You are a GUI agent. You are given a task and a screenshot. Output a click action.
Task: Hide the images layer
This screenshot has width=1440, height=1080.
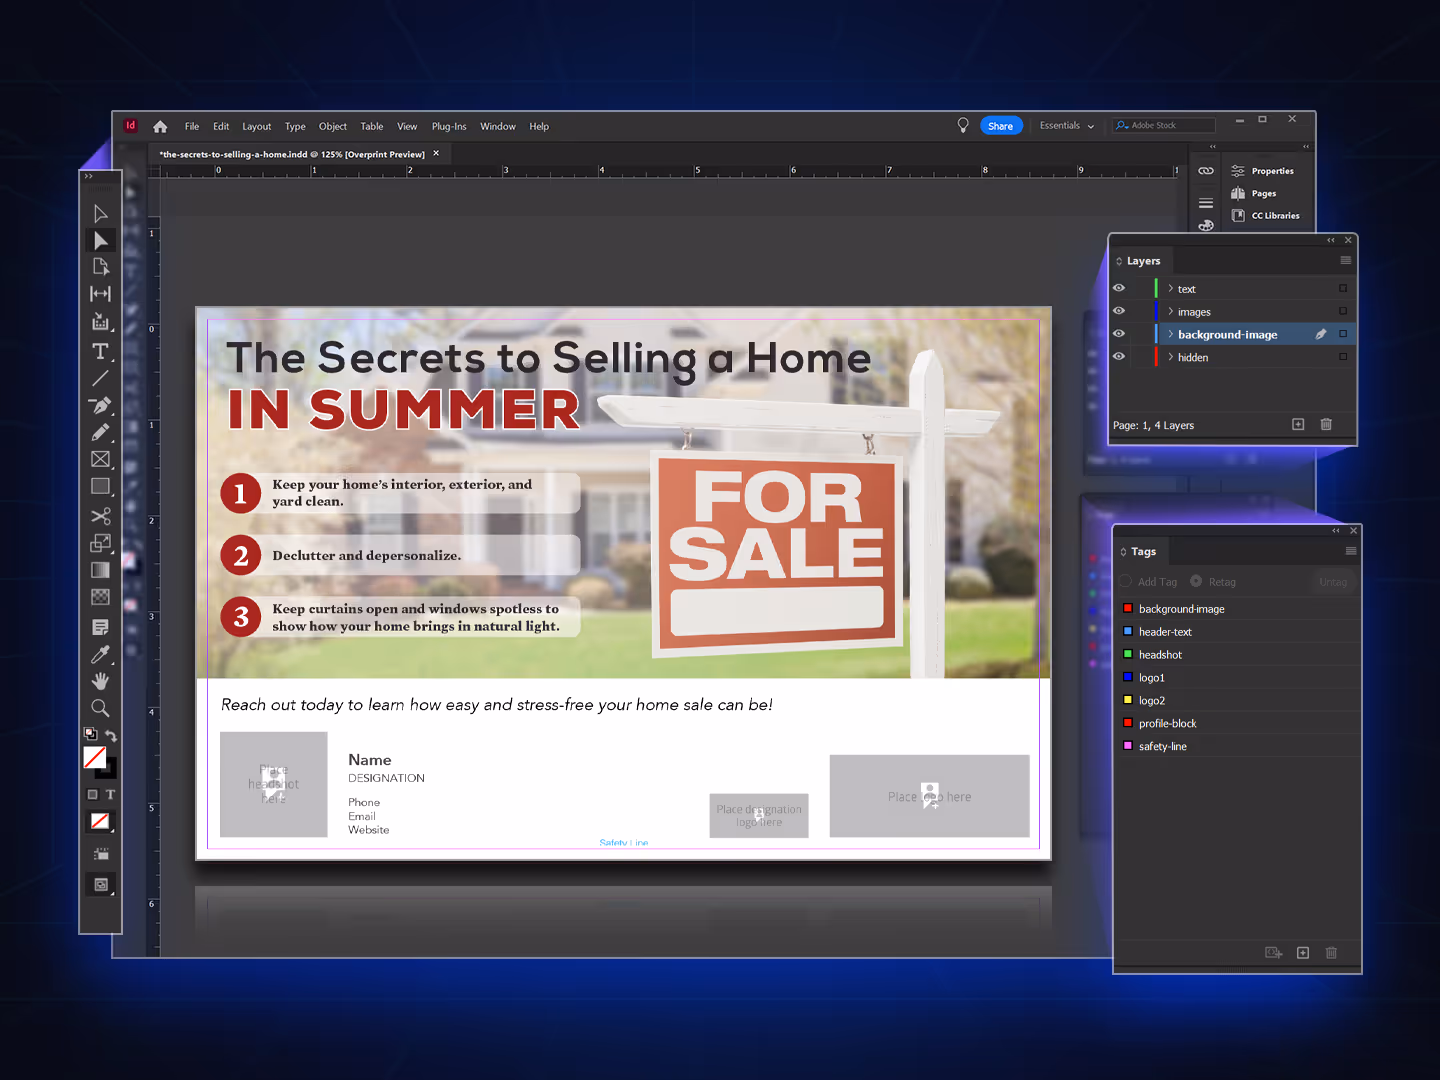1119,311
